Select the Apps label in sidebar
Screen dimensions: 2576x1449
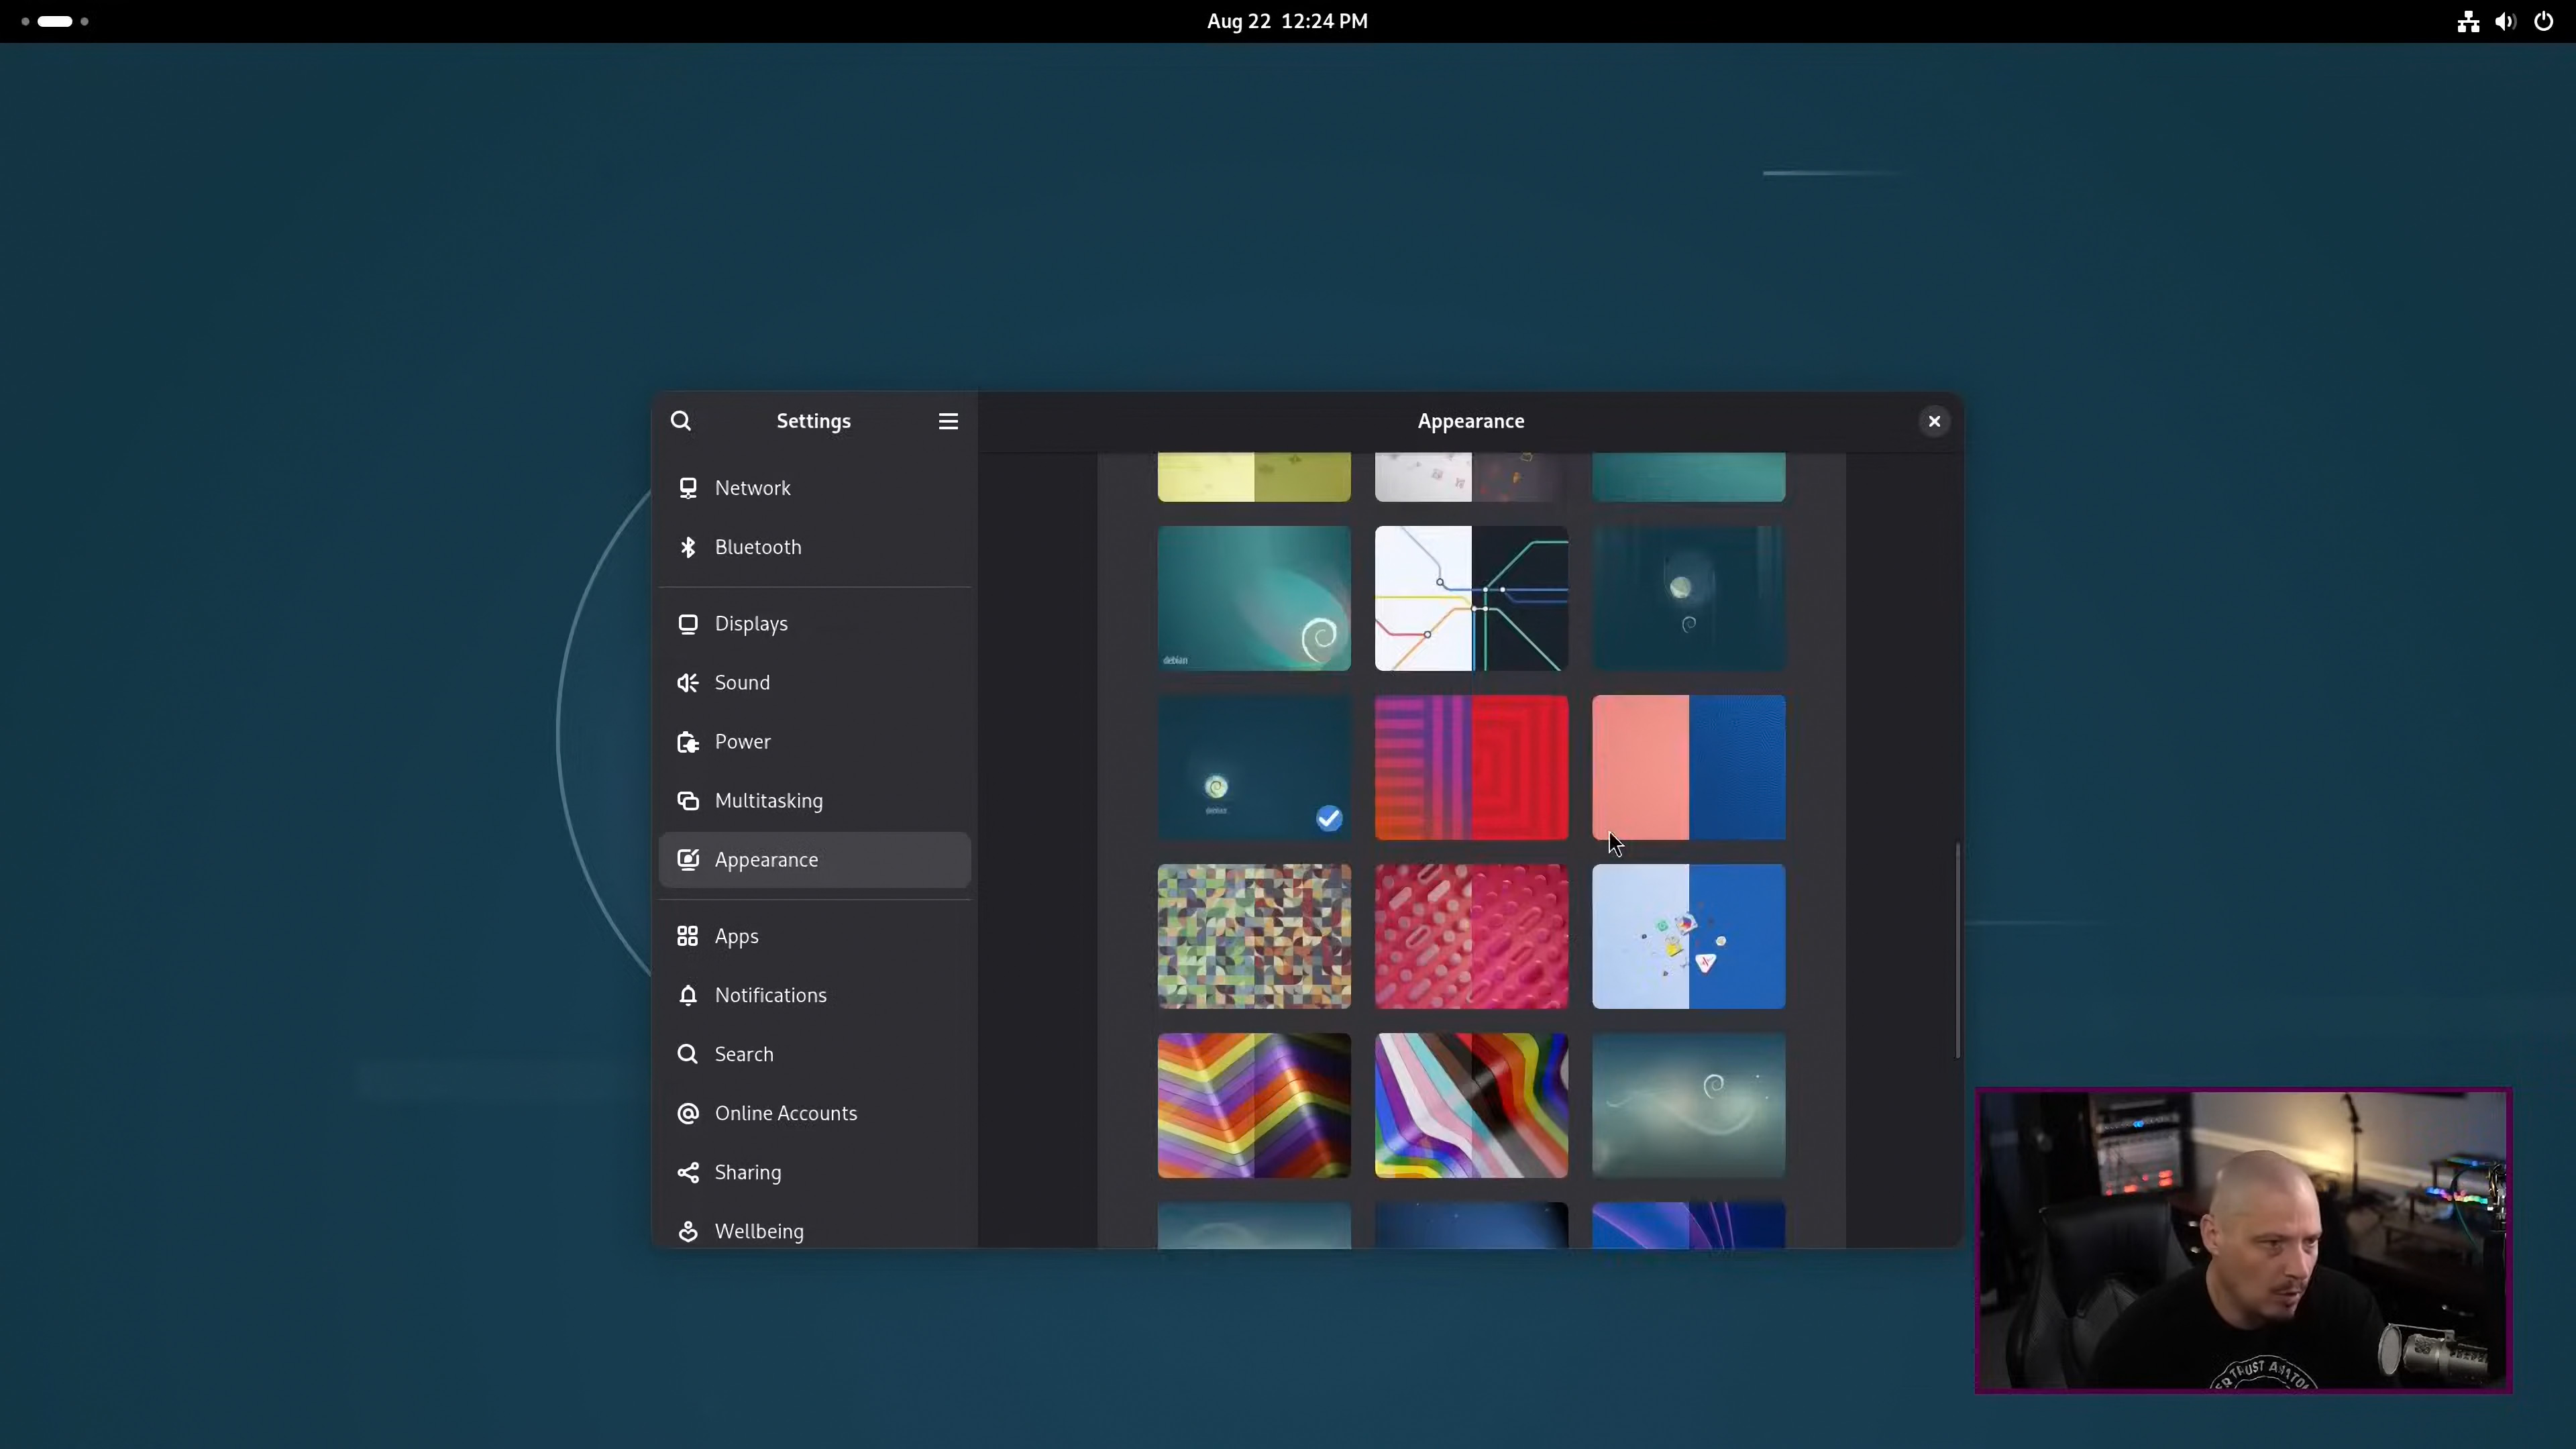click(737, 937)
